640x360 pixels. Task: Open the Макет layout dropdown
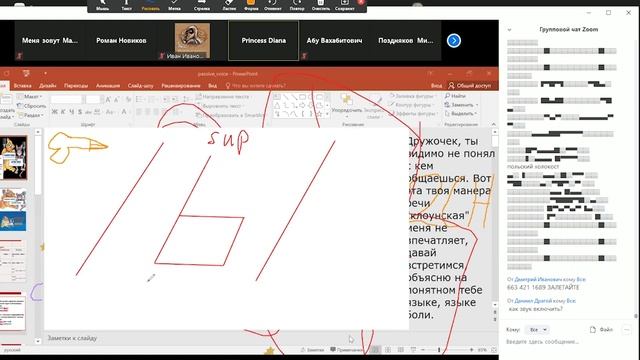pos(30,97)
